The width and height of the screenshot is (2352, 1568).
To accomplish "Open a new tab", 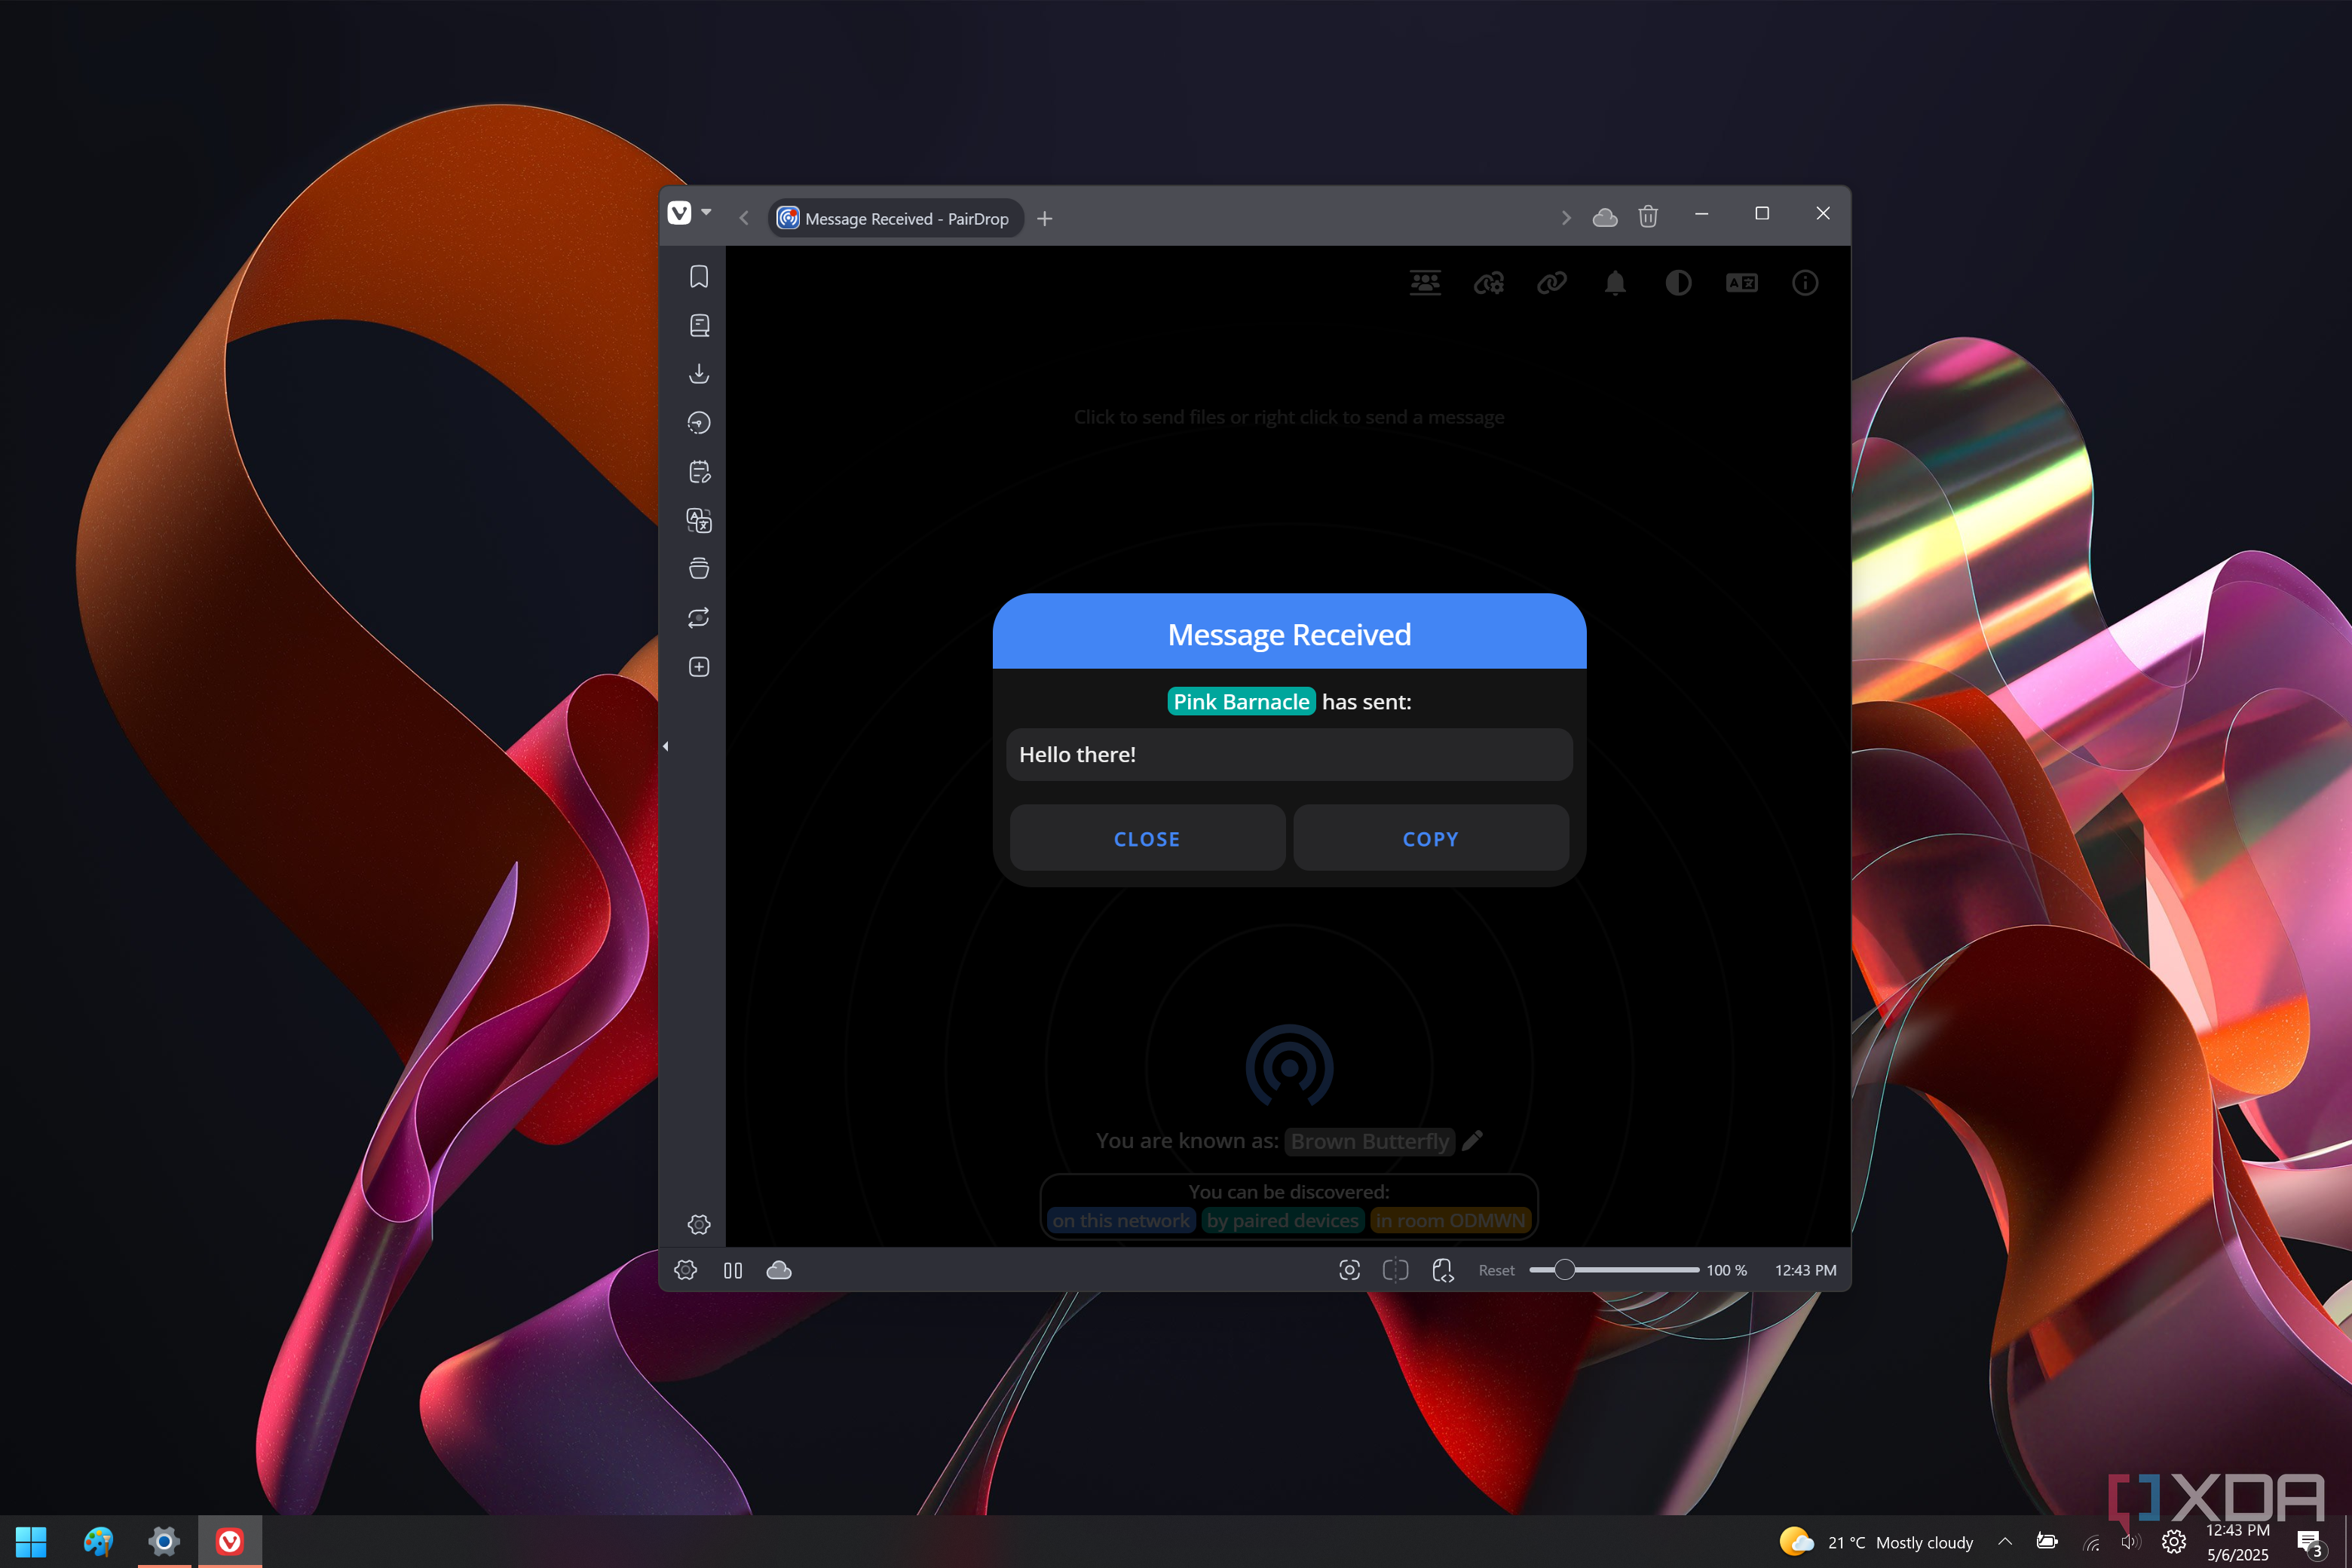I will 1044,218.
